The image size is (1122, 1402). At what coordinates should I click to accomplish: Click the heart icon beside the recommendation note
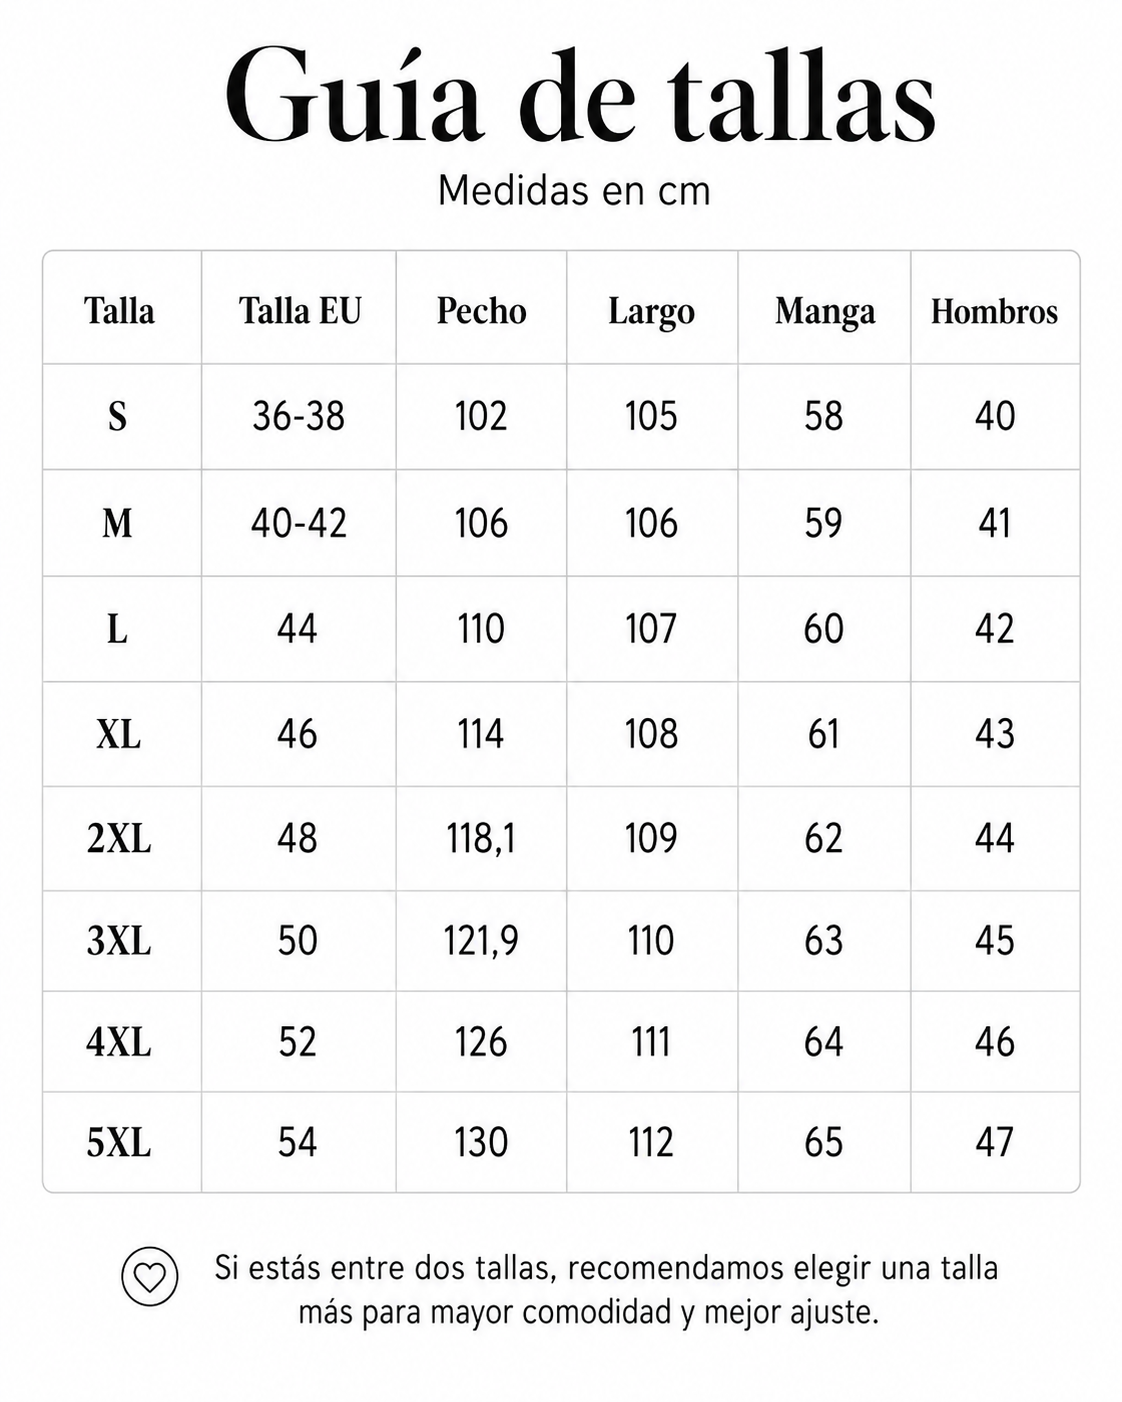click(x=149, y=1277)
